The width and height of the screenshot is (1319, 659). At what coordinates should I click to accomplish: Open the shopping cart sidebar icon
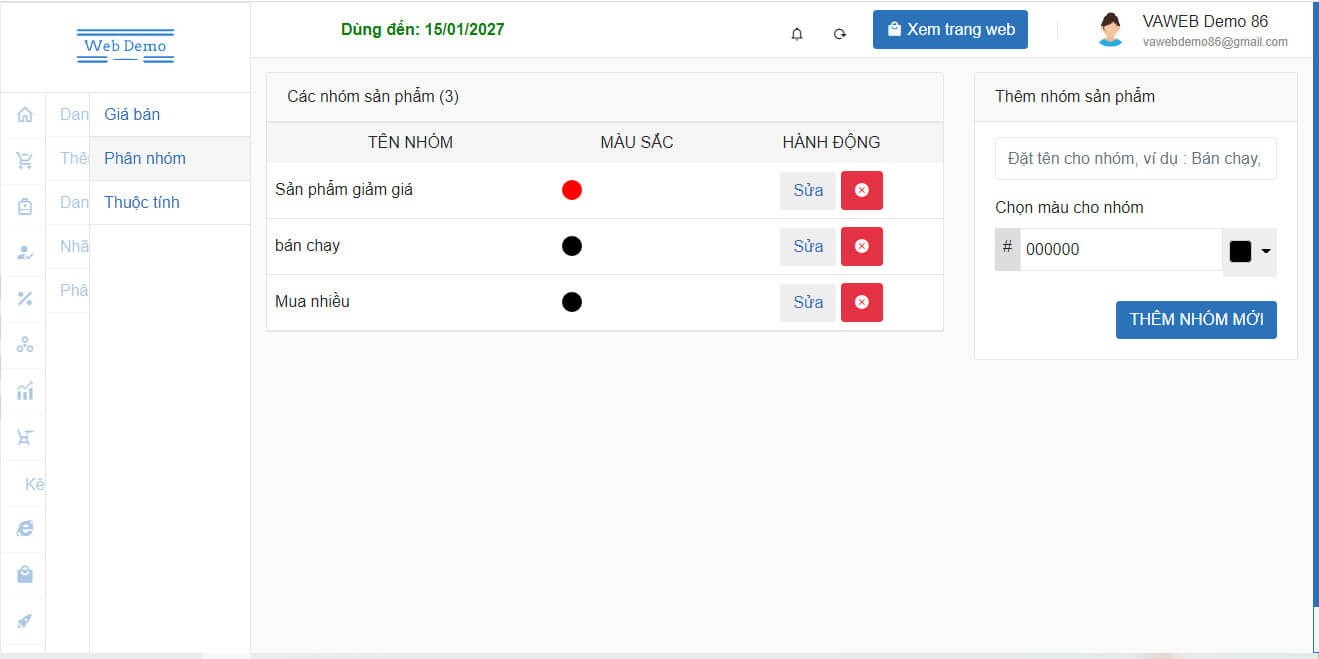(25, 160)
